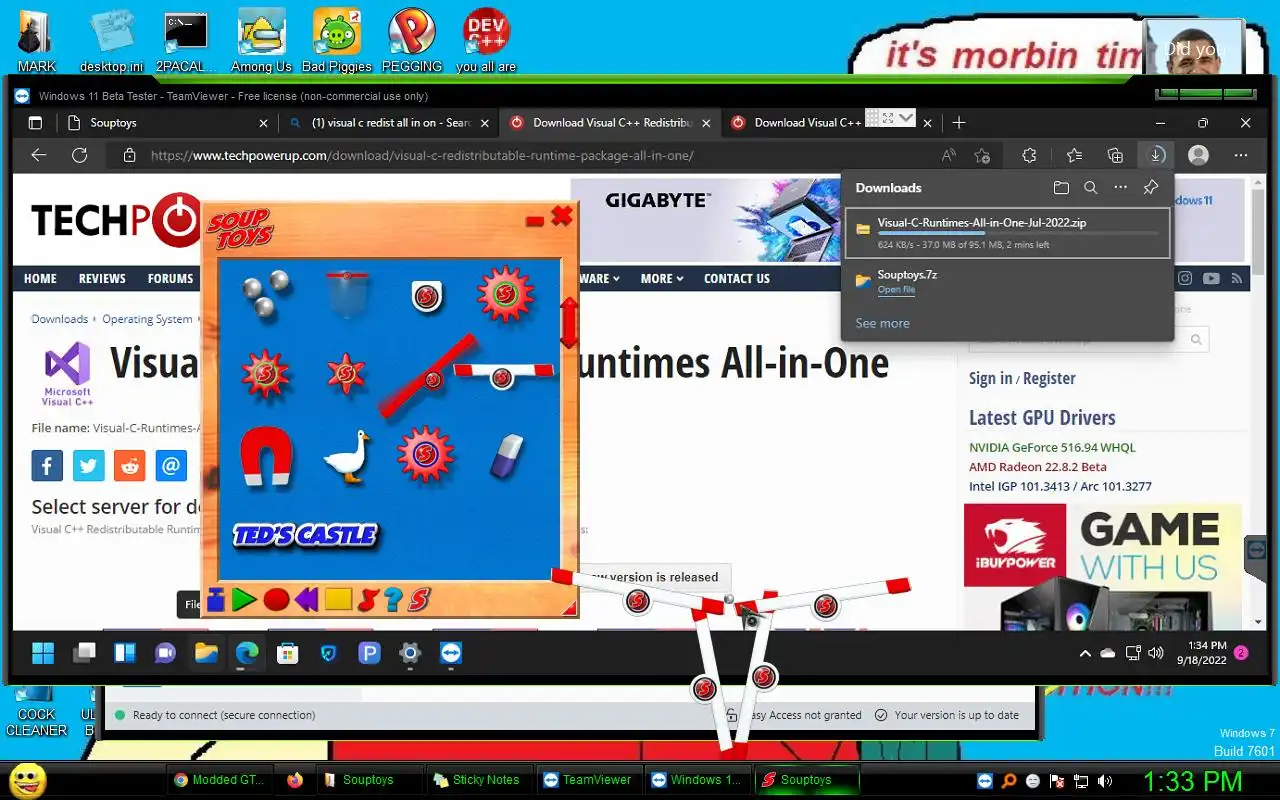The width and height of the screenshot is (1280, 800).
Task: Click the Register link
Action: [x=1049, y=378]
